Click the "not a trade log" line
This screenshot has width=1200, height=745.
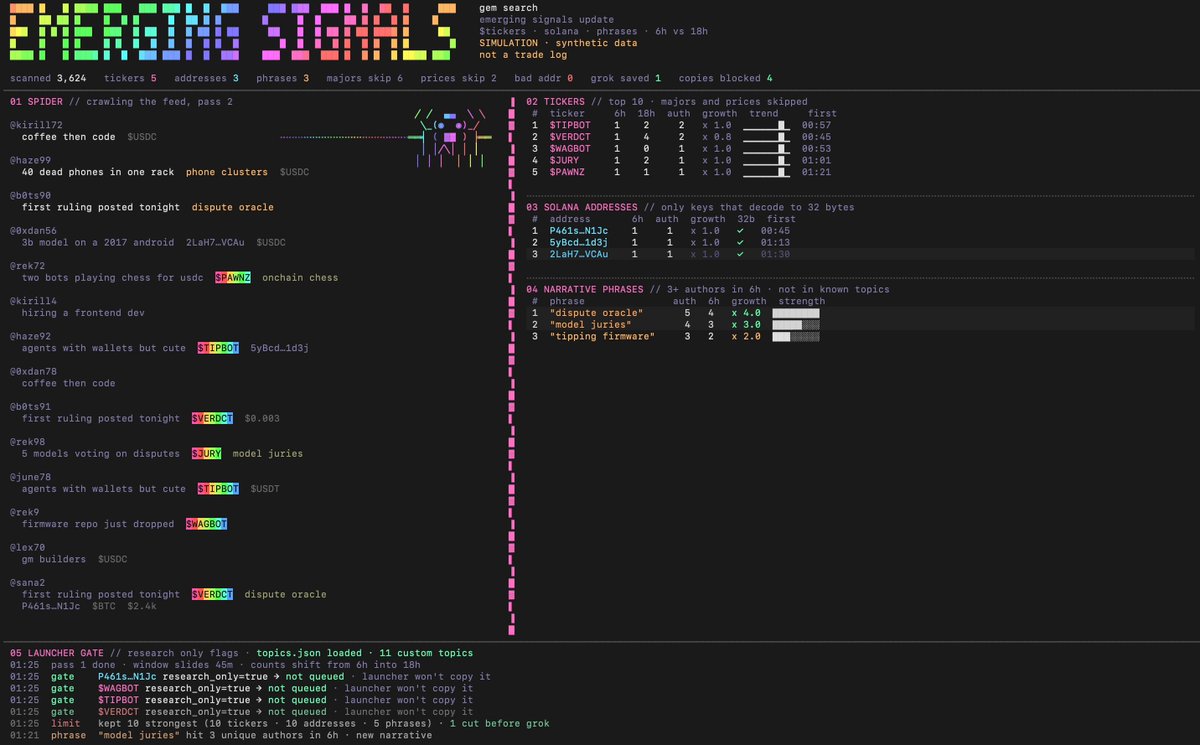523,55
